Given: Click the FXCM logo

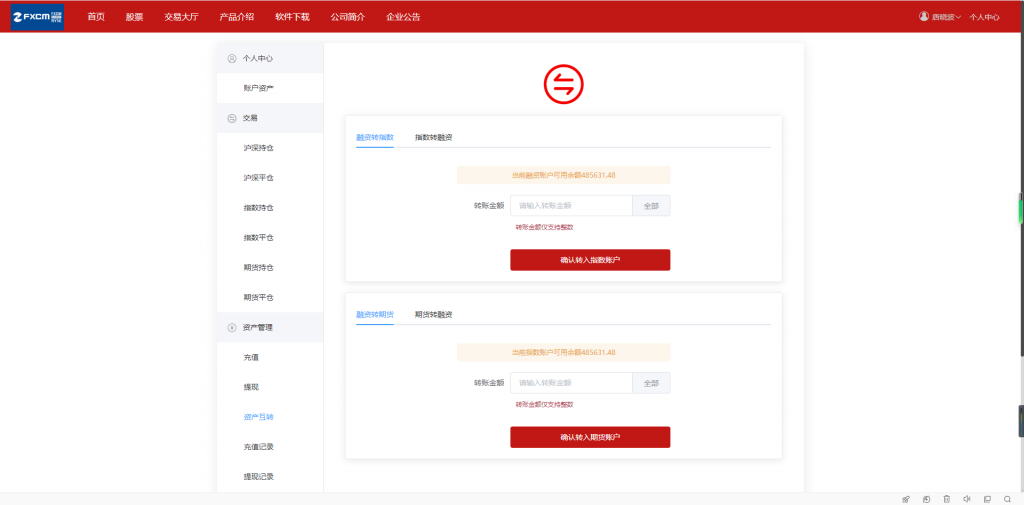Looking at the screenshot, I should [37, 16].
